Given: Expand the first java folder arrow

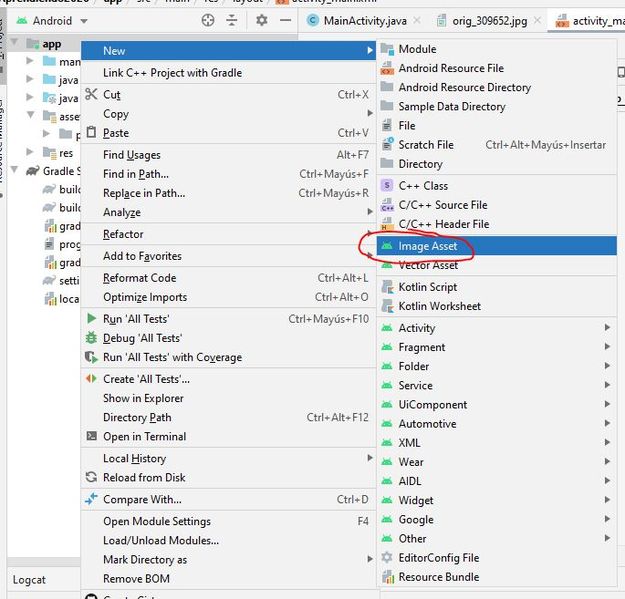Looking at the screenshot, I should [x=29, y=79].
